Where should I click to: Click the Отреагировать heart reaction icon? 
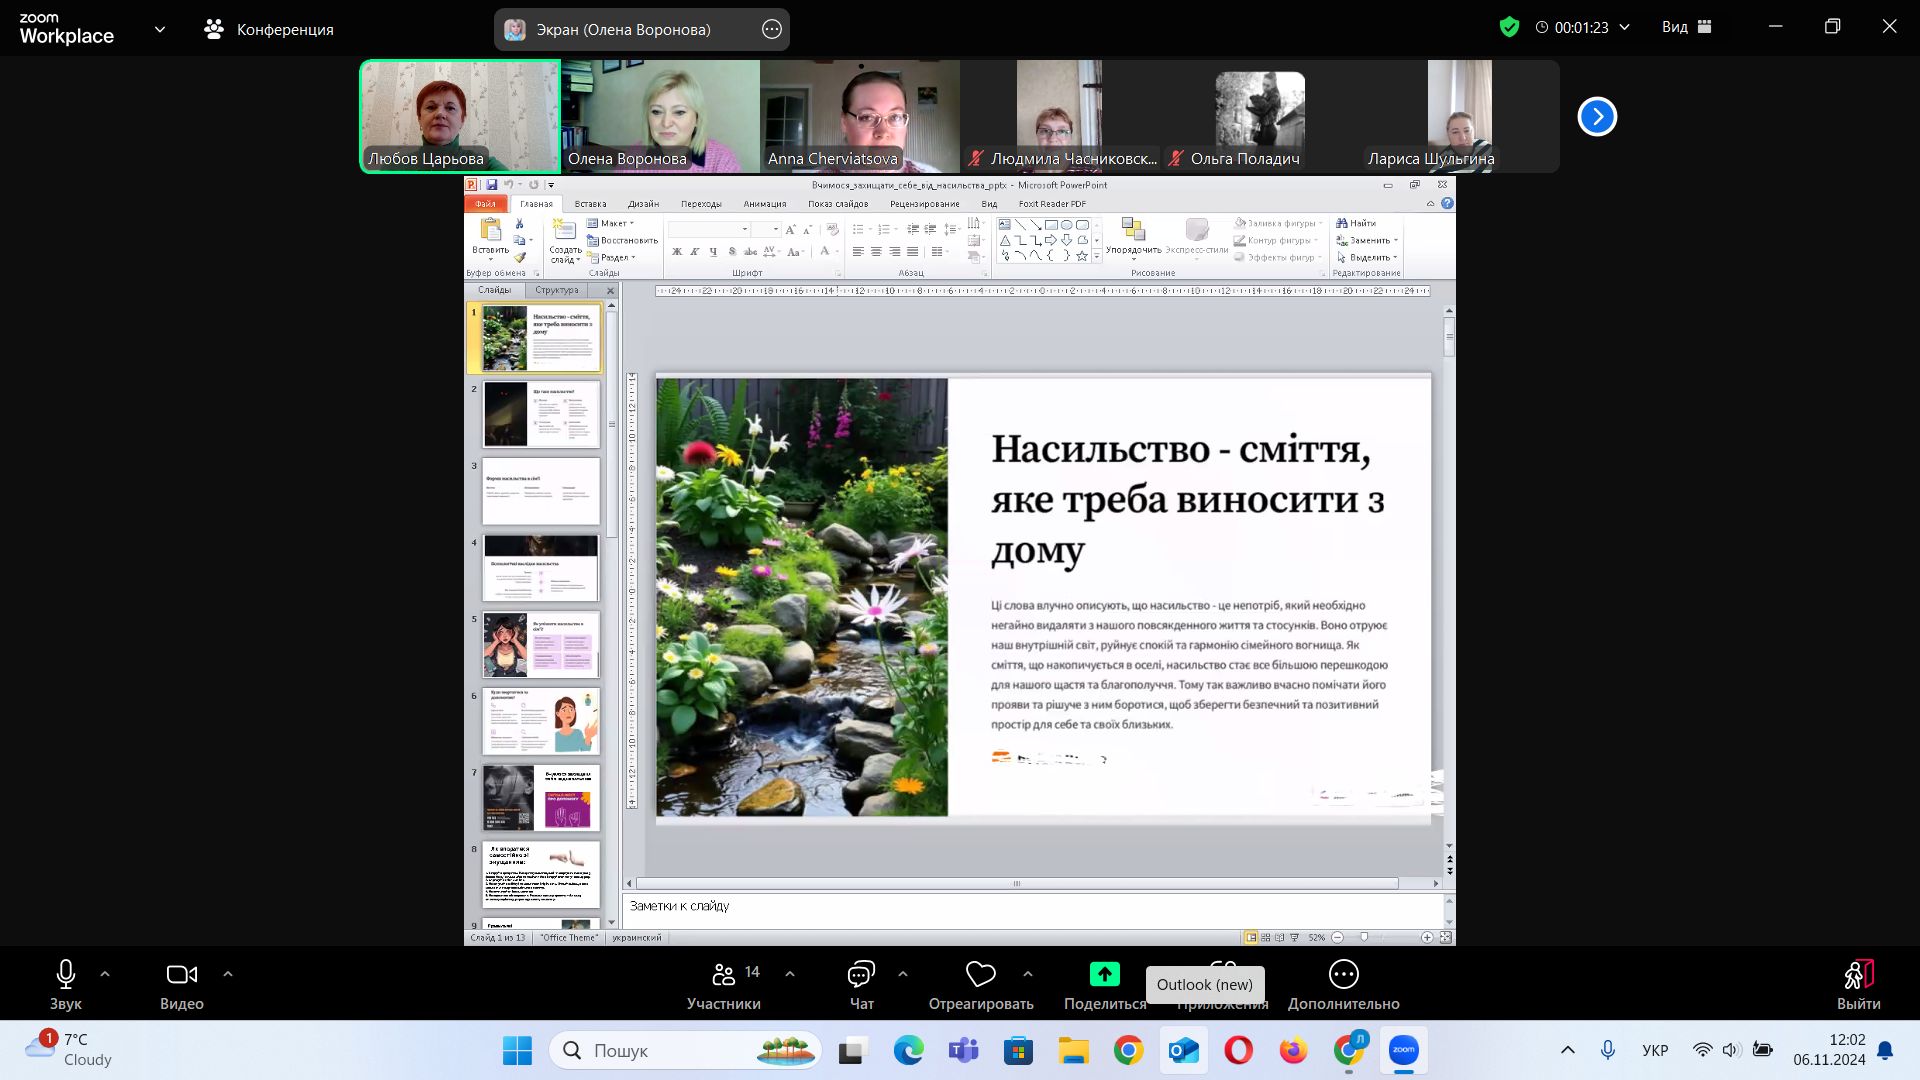click(x=980, y=975)
